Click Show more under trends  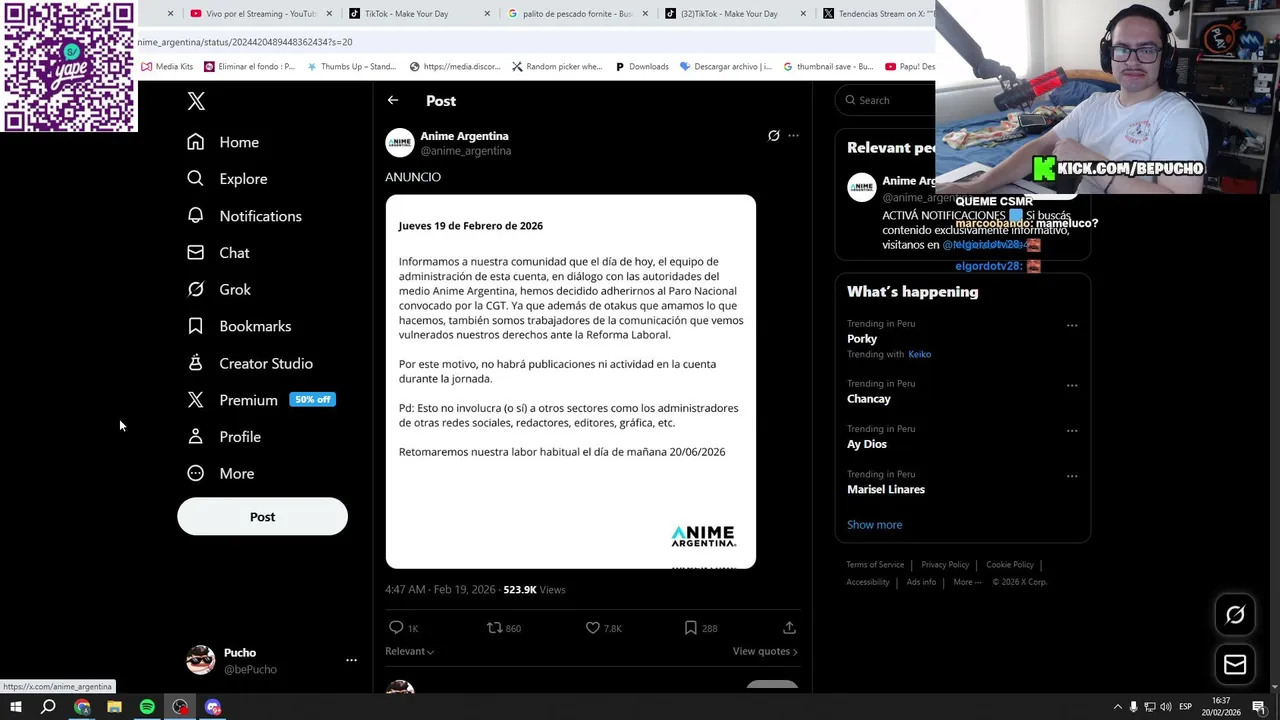point(875,525)
